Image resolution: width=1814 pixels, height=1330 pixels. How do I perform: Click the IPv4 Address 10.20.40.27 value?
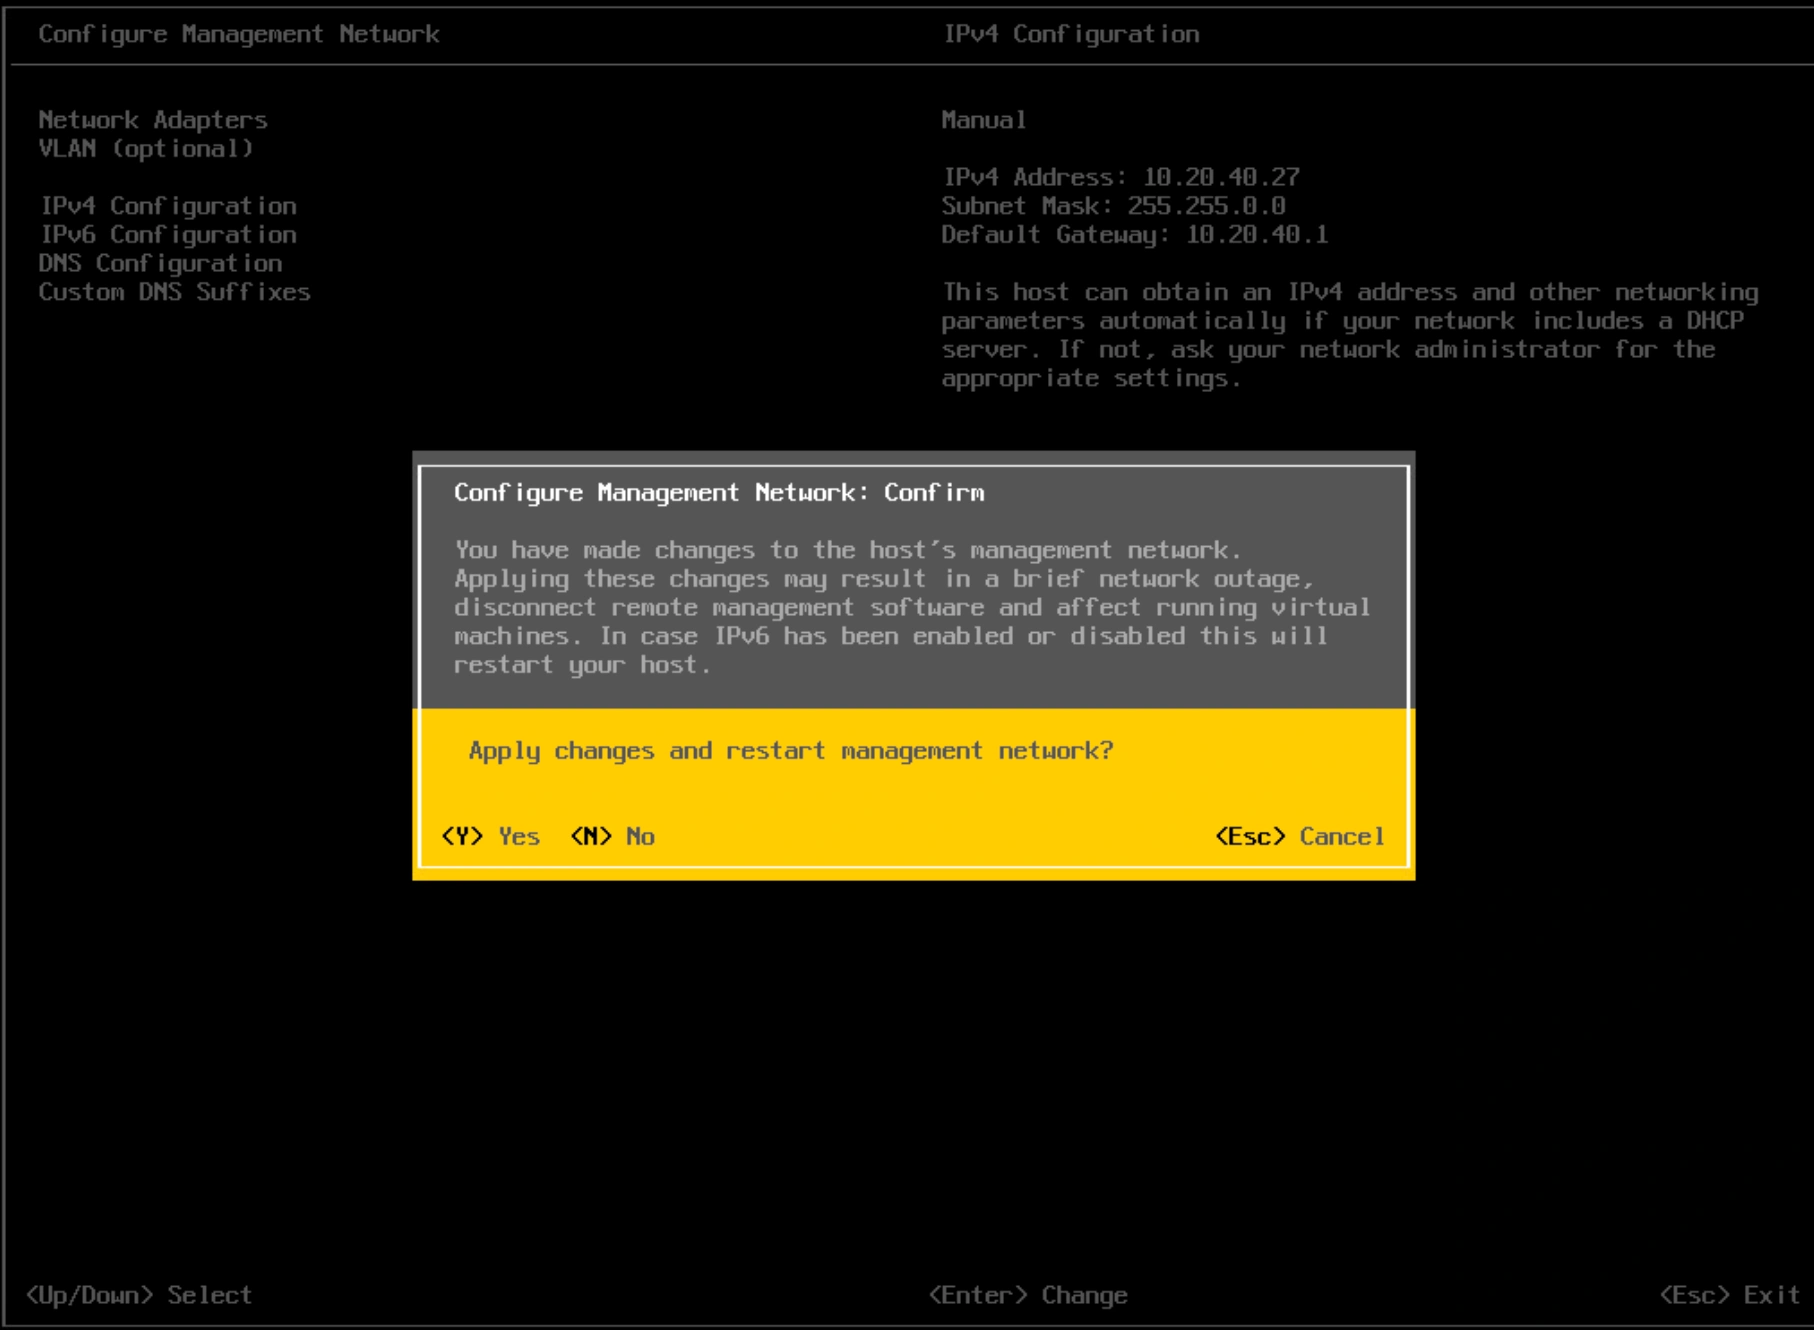click(x=1120, y=178)
